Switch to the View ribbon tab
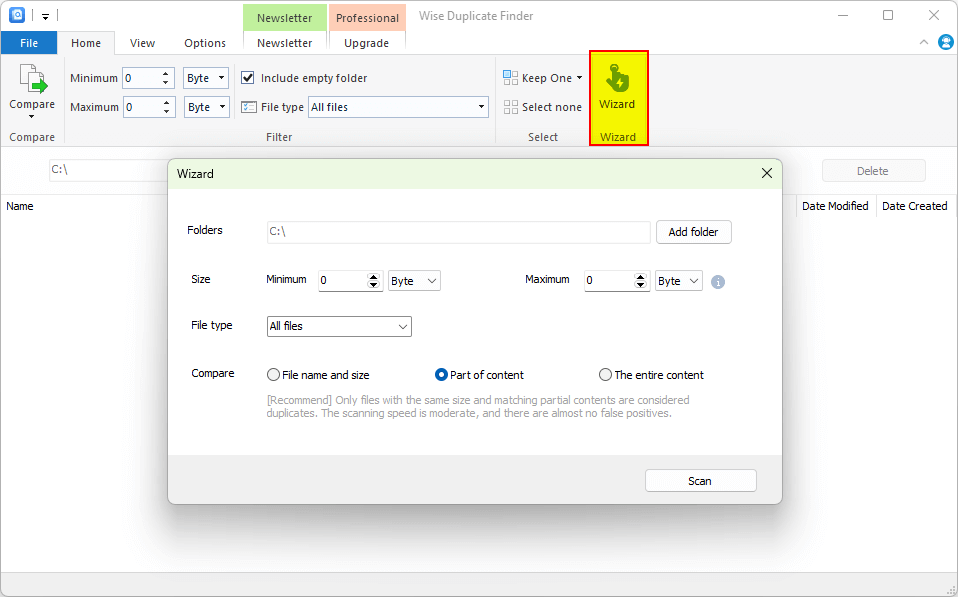 click(x=142, y=43)
